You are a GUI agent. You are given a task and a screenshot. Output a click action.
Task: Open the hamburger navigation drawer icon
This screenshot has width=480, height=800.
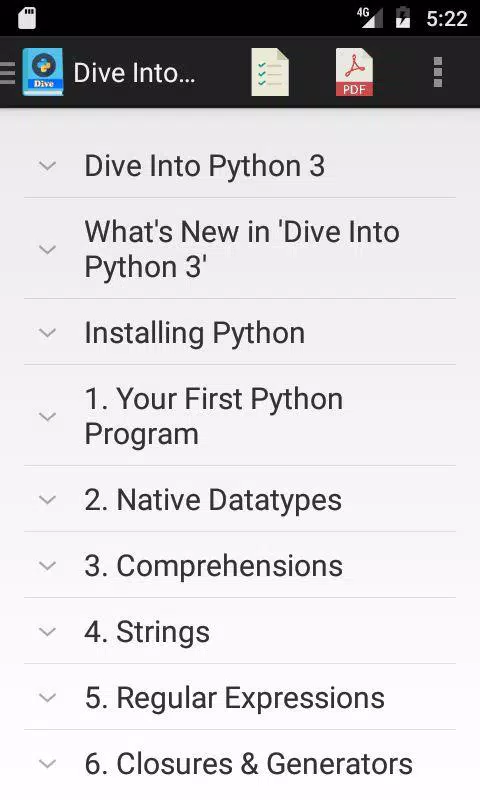pos(7,72)
